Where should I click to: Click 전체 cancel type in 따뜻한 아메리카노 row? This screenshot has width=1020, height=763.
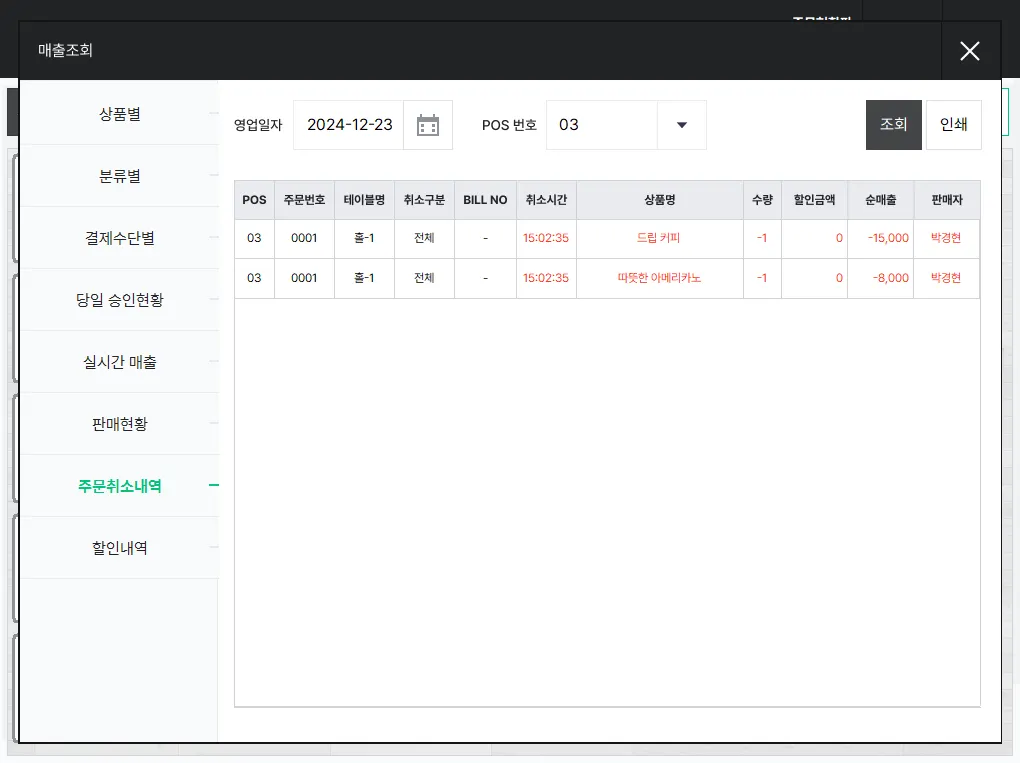pos(424,278)
